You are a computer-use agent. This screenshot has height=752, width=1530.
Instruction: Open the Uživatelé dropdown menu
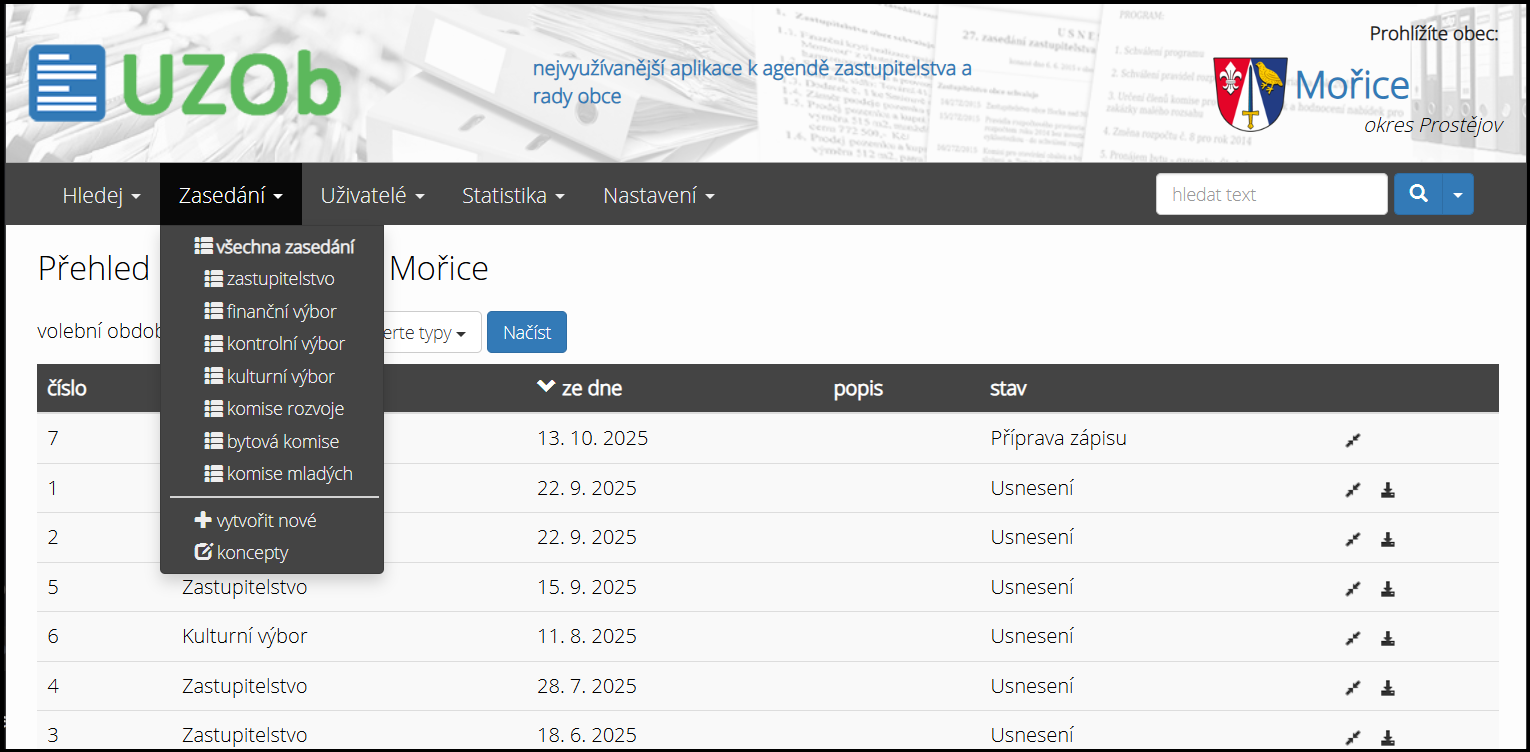point(373,195)
